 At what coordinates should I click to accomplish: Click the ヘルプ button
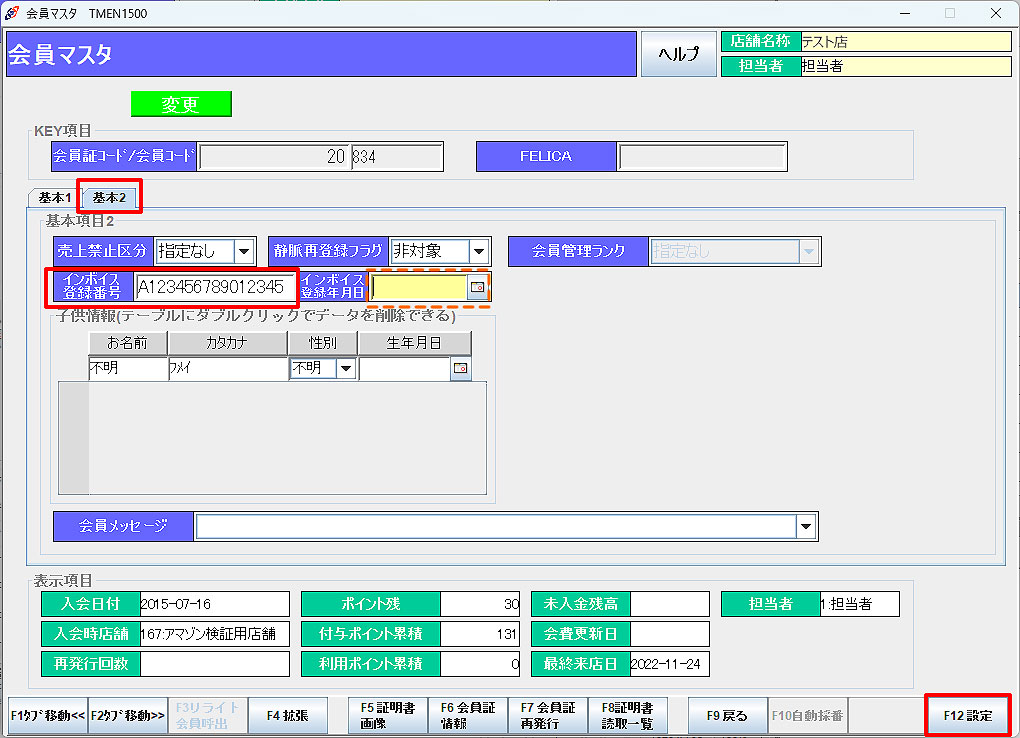pos(678,55)
